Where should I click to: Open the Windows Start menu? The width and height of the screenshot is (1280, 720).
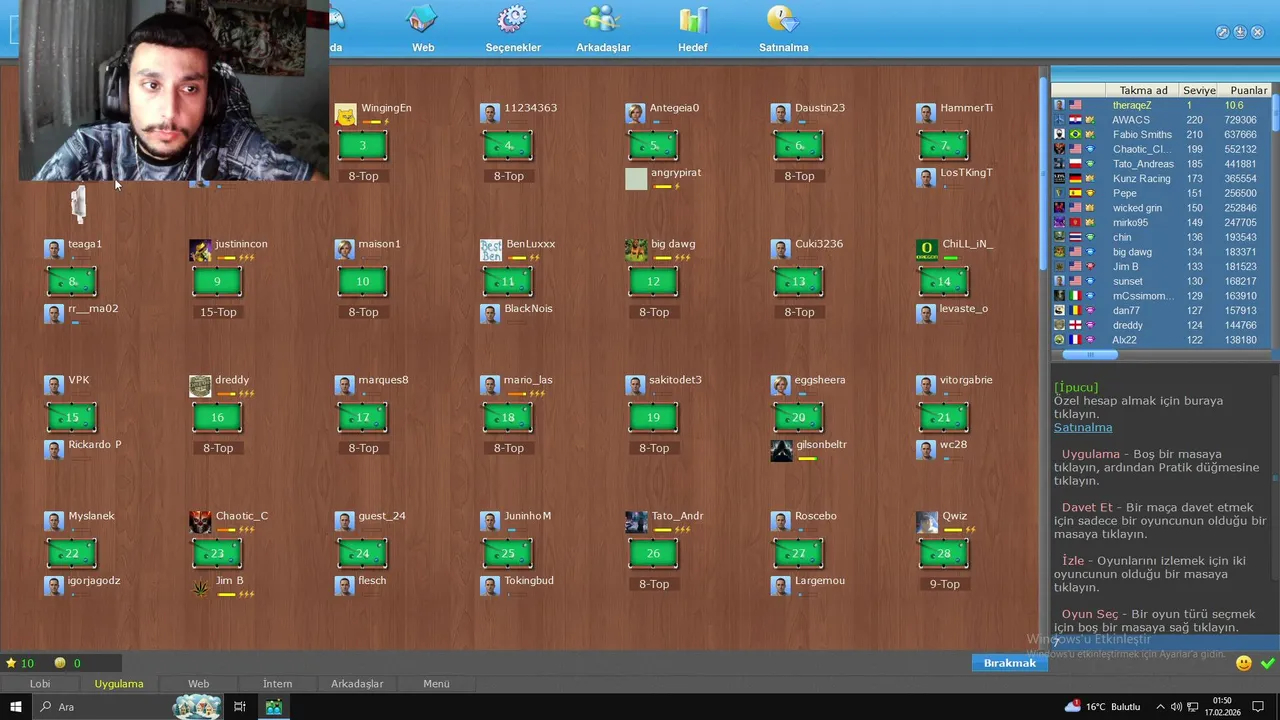[15, 707]
